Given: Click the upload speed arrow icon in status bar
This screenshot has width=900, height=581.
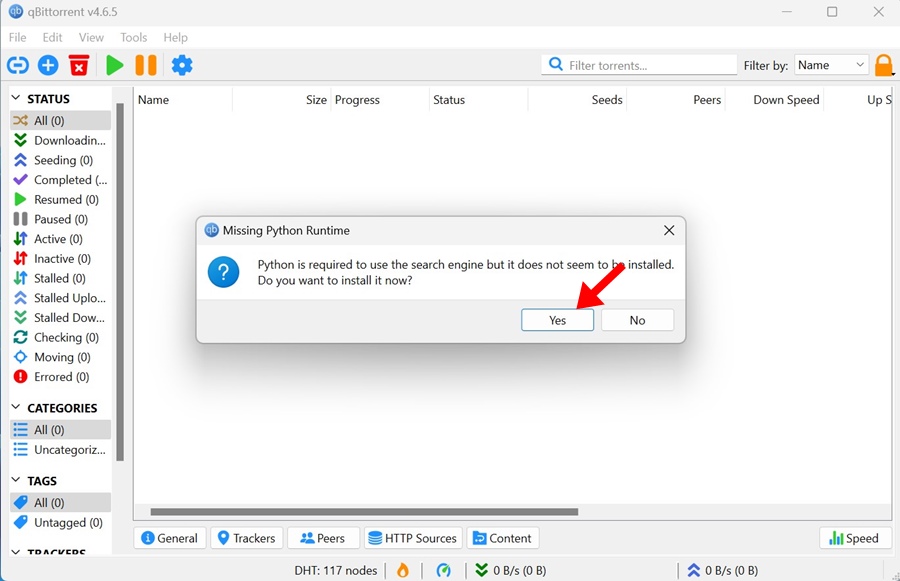Looking at the screenshot, I should [694, 570].
